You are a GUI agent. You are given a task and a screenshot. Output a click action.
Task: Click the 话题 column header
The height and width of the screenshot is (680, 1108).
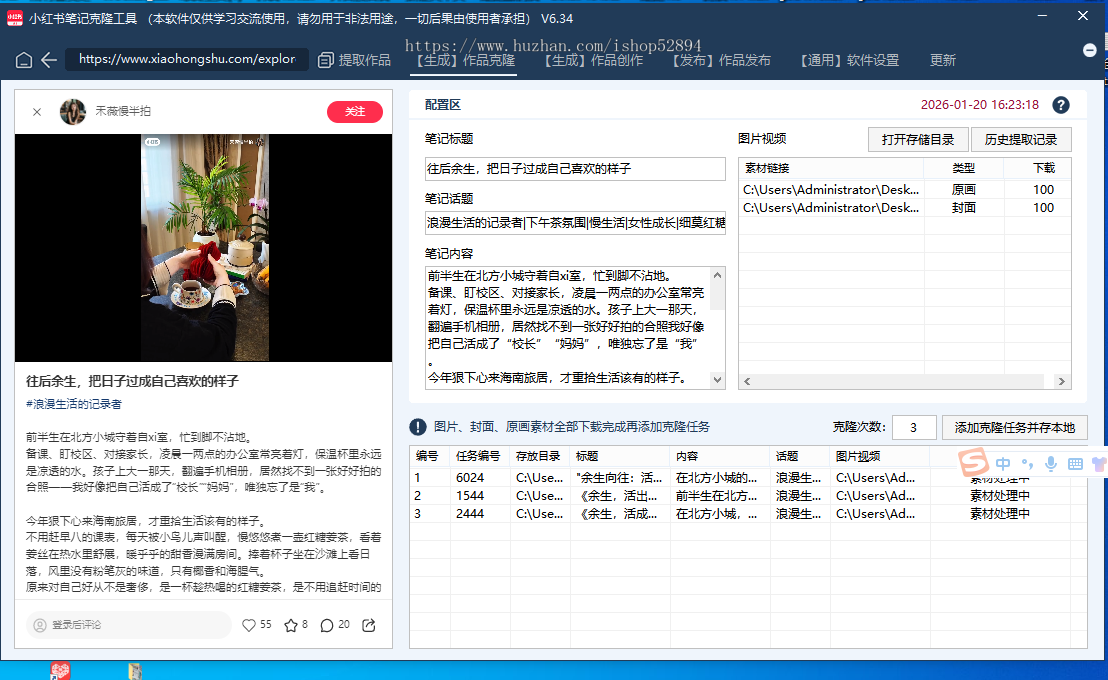[800, 457]
